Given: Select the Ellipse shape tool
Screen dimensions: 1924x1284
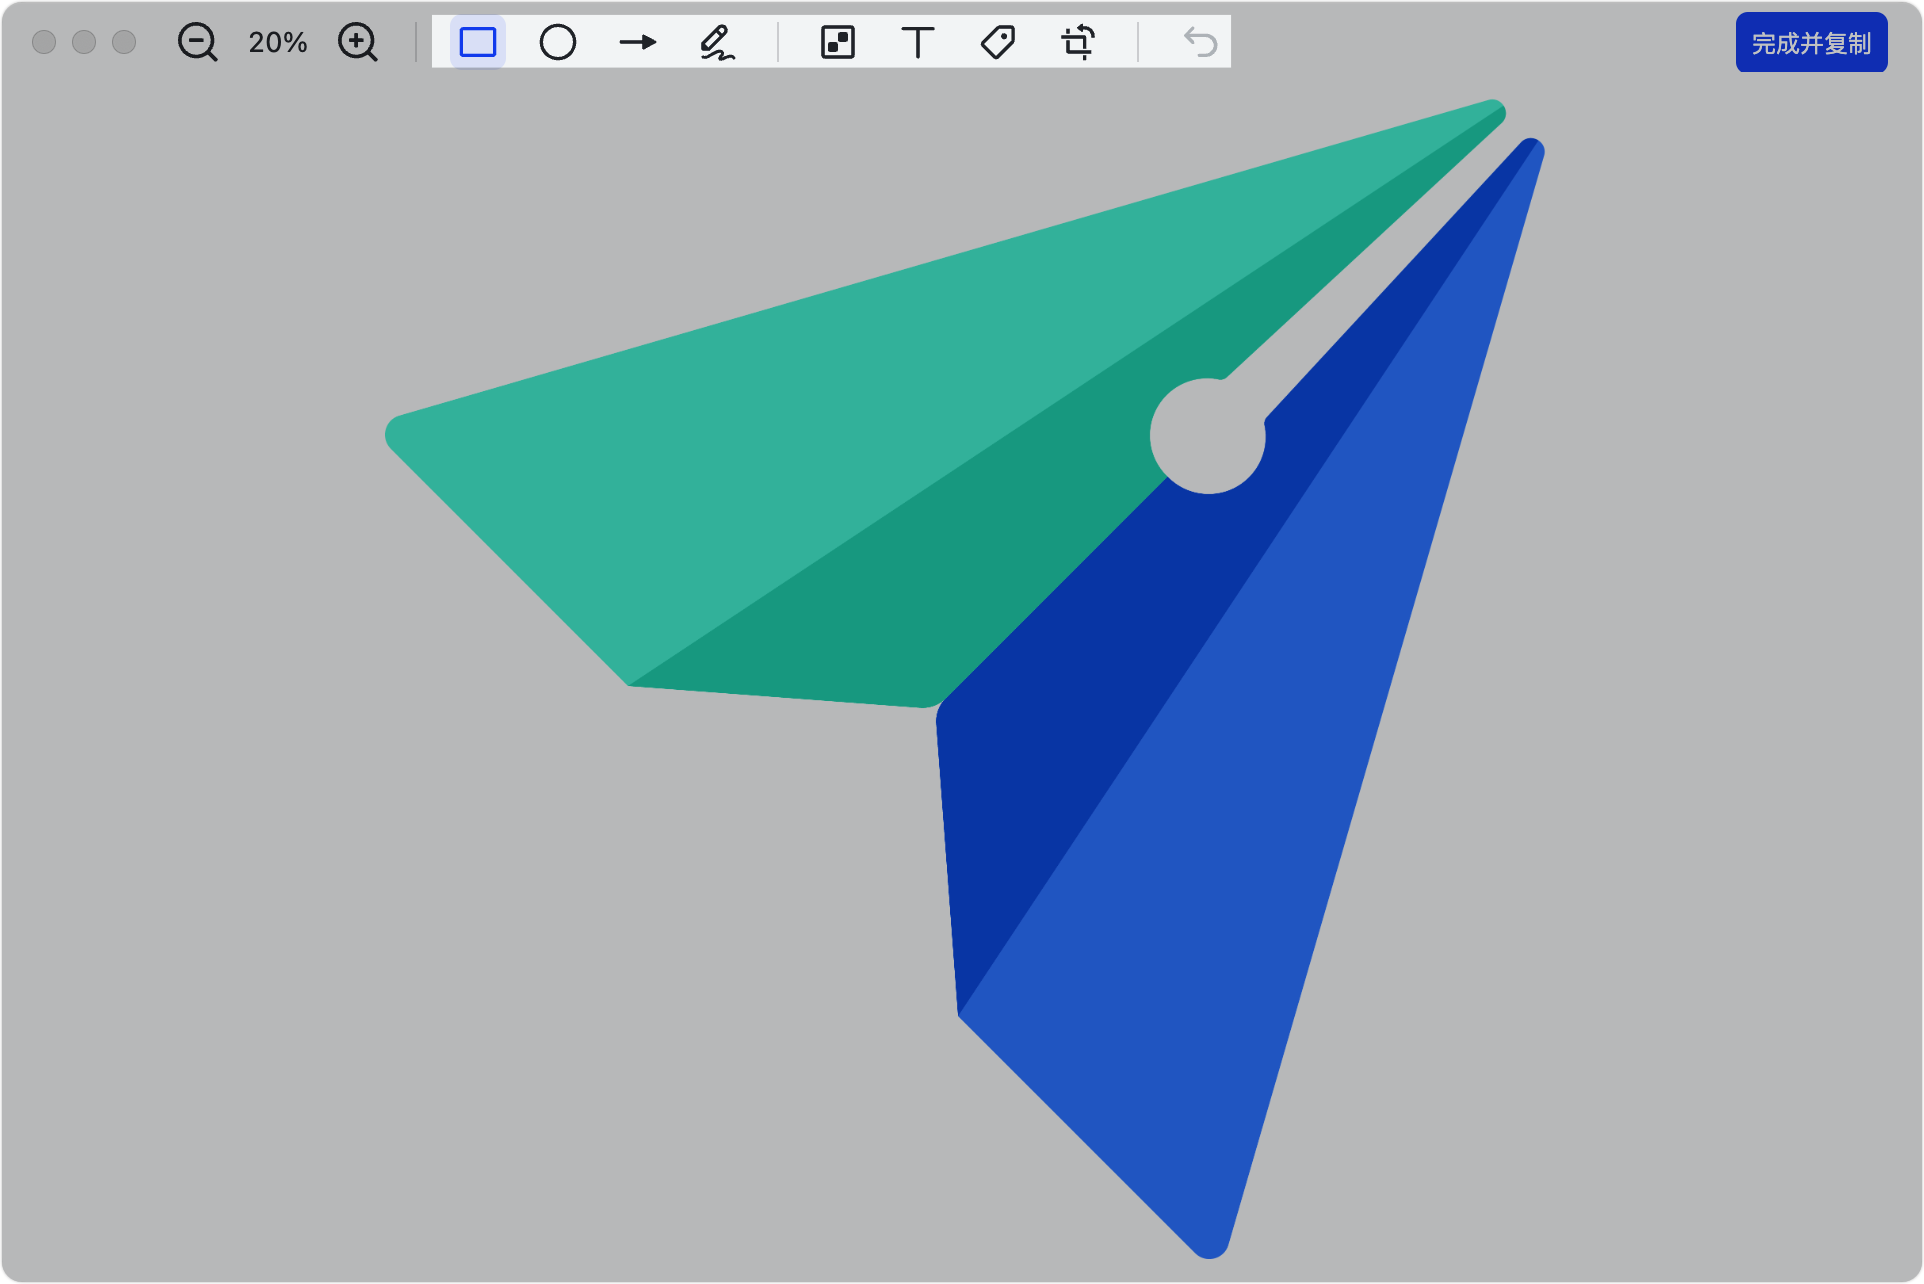Looking at the screenshot, I should [x=558, y=42].
